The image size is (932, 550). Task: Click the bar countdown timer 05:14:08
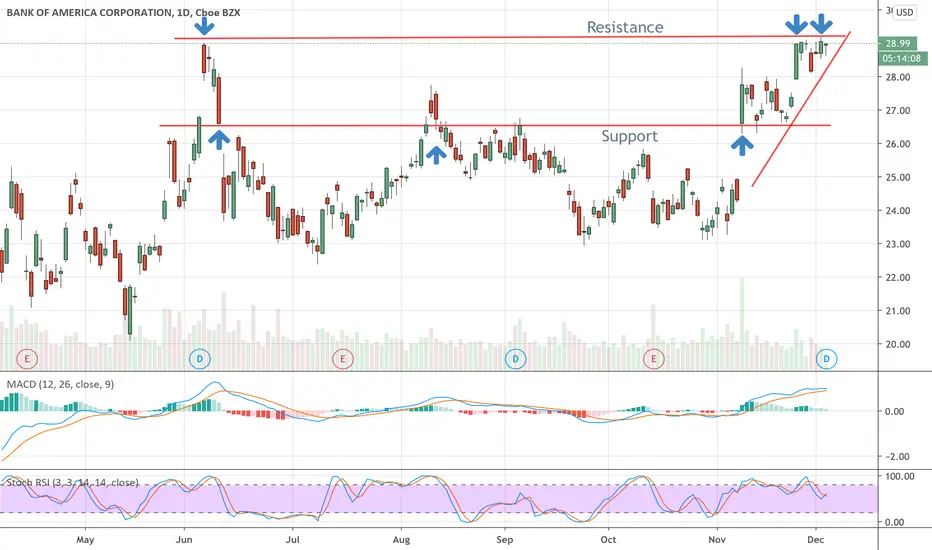pyautogui.click(x=902, y=58)
